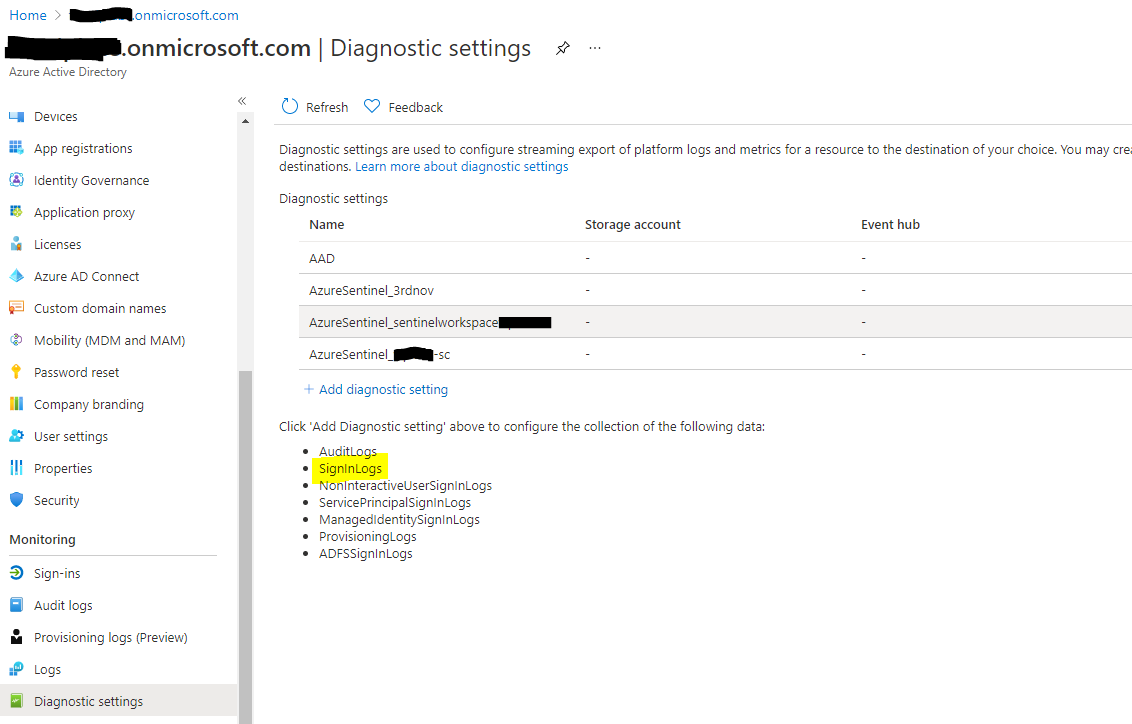Click ADFSSignInLogs list entry
1132x724 pixels.
(x=366, y=554)
